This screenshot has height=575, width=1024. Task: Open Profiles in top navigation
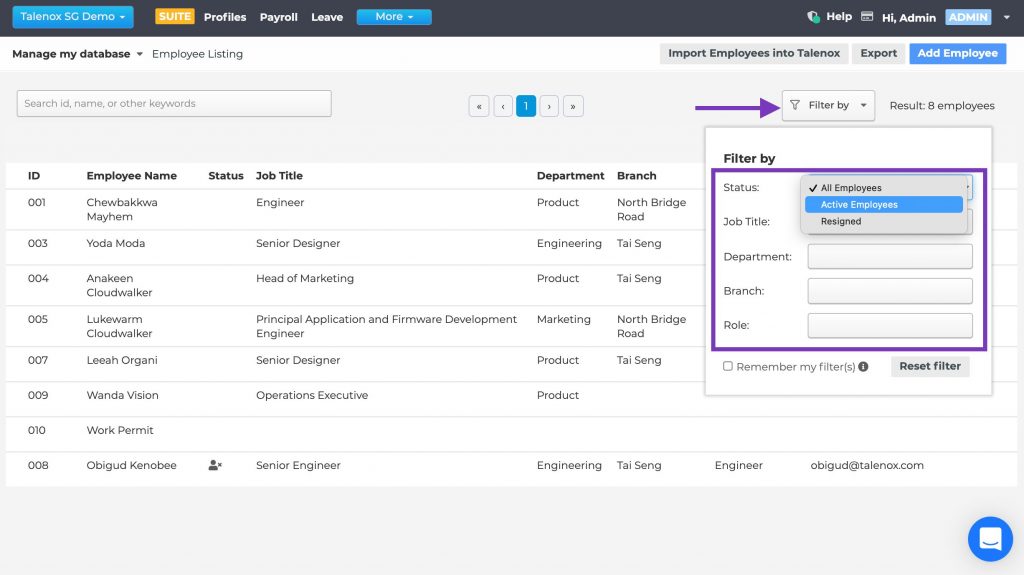pos(225,17)
